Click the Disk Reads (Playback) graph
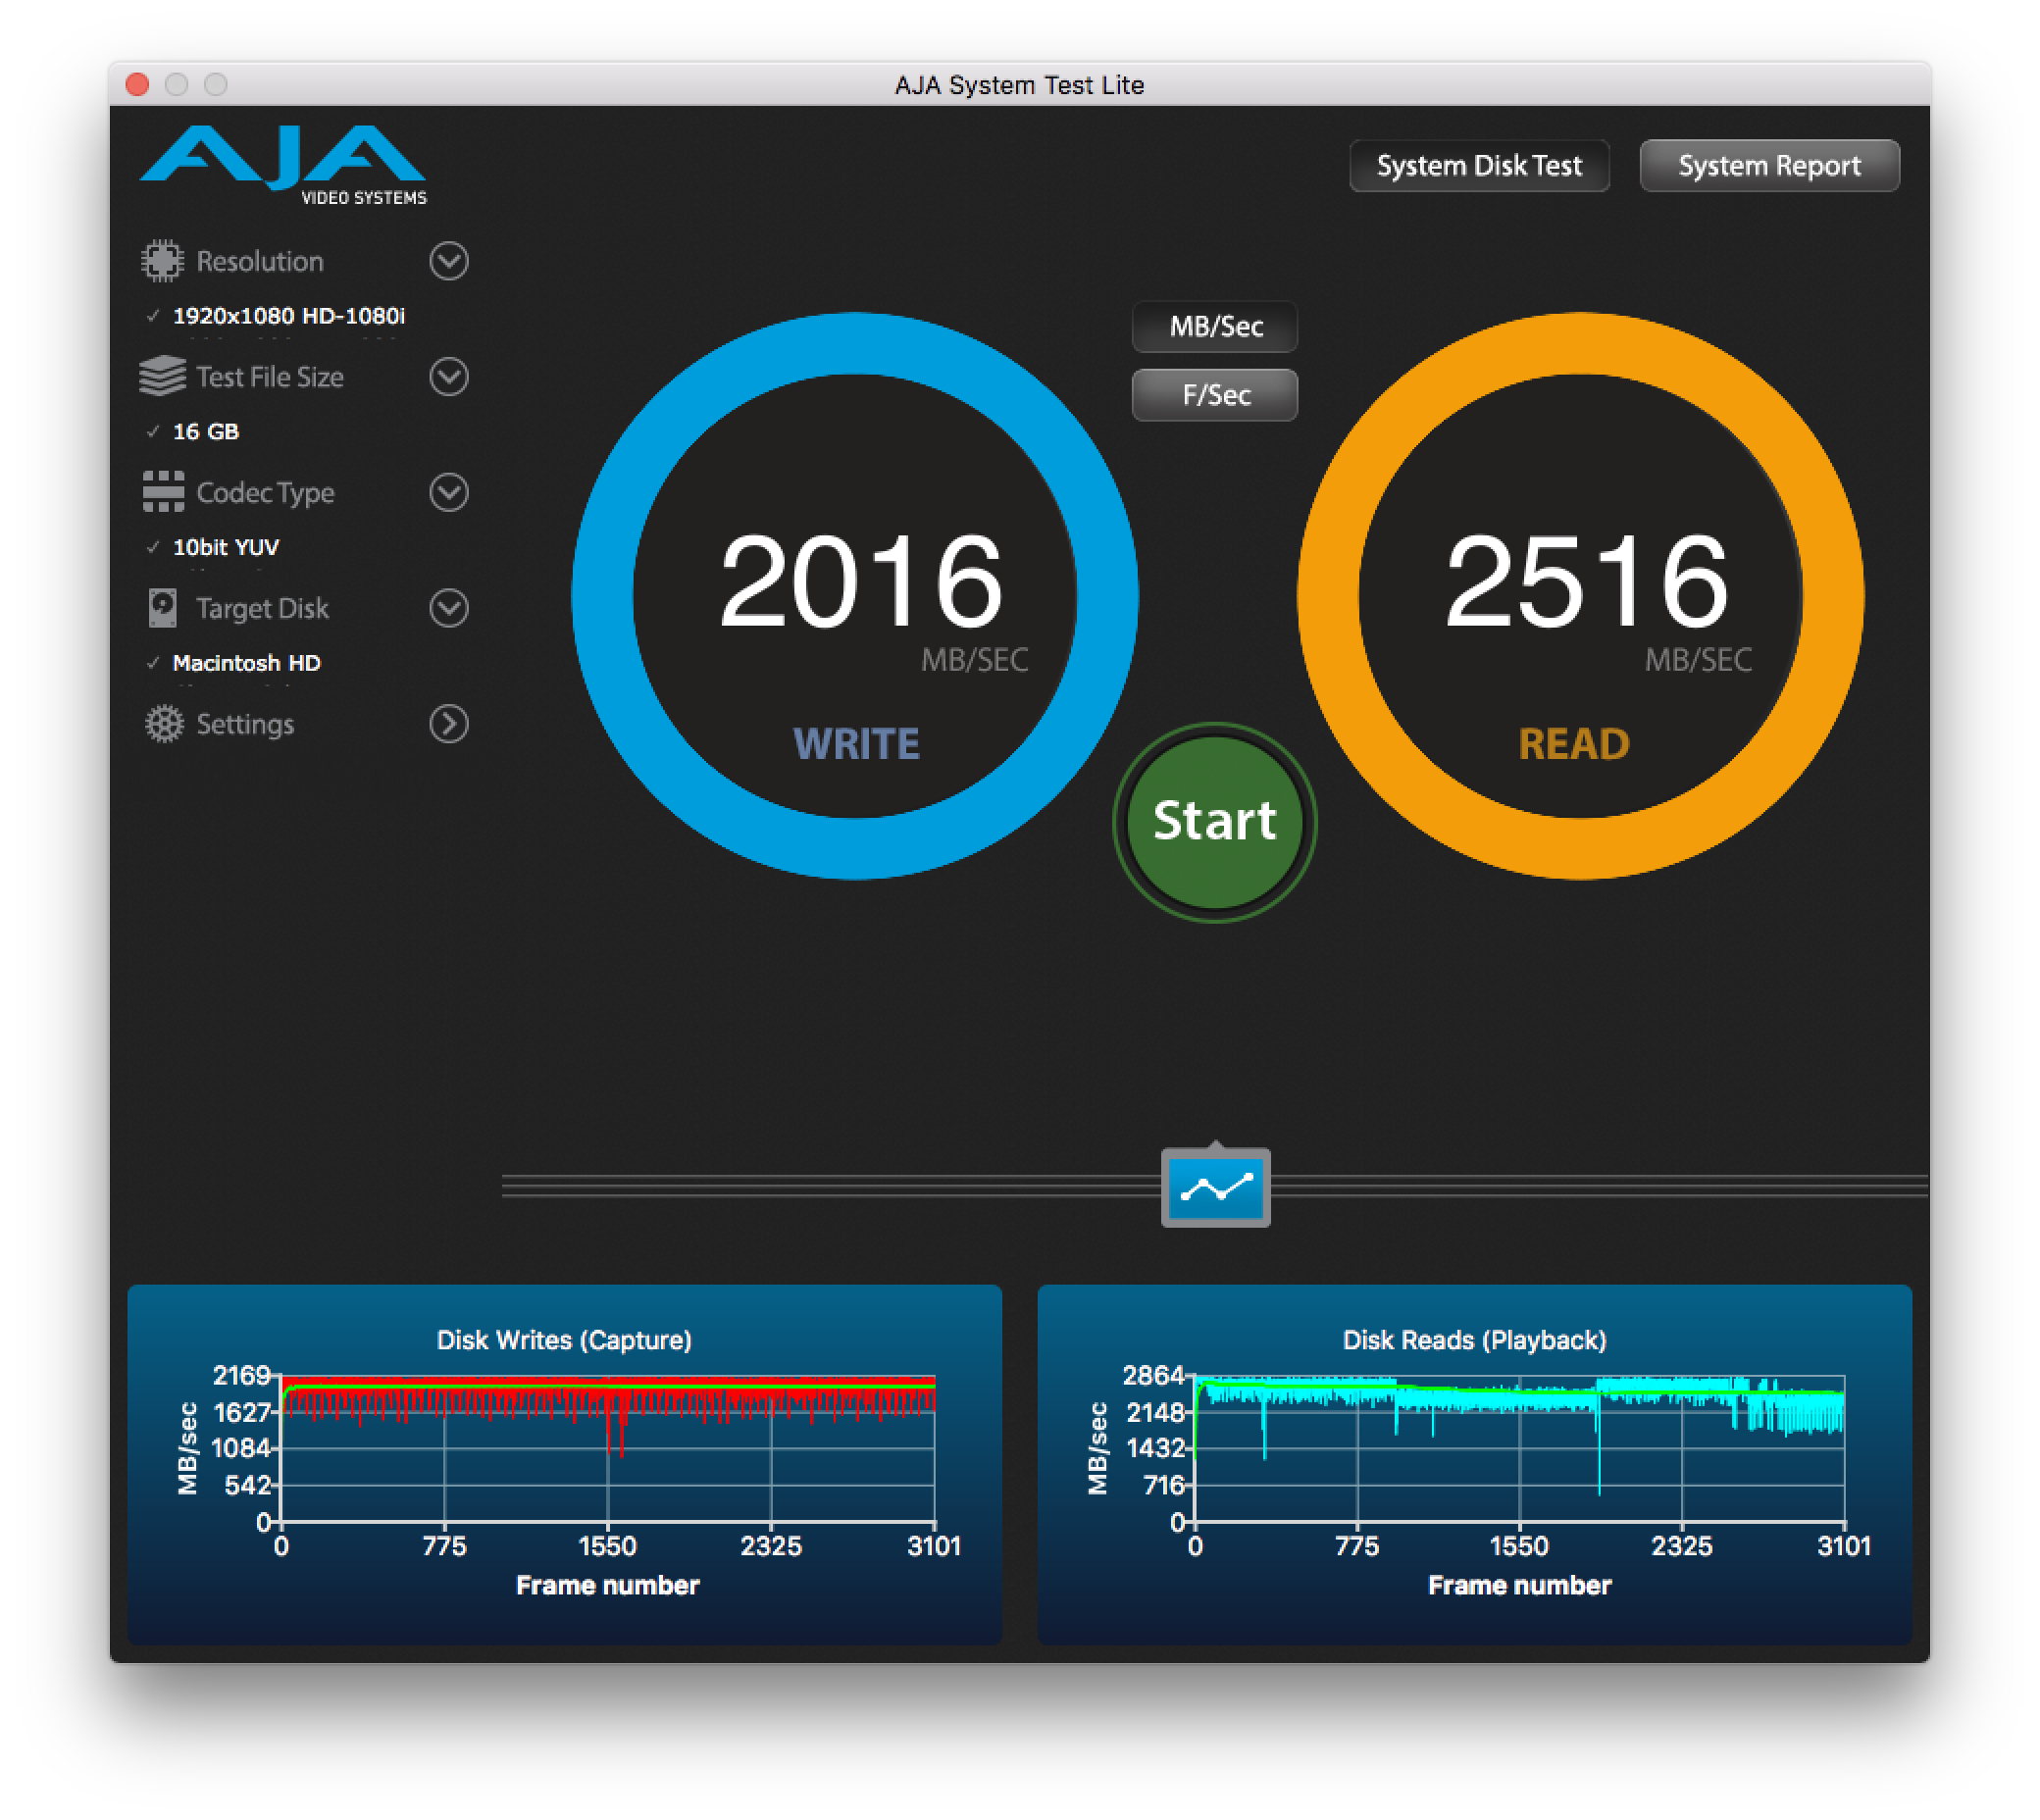The height and width of the screenshot is (1820, 2040). (x=1518, y=1448)
